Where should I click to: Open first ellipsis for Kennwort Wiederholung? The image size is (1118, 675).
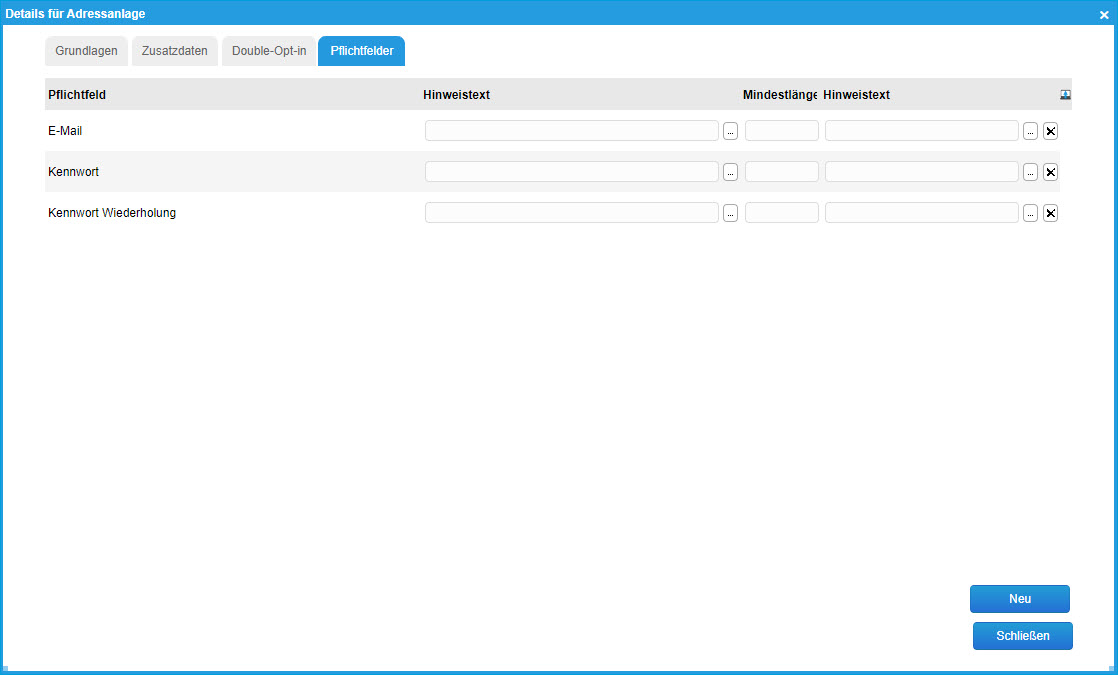(x=730, y=213)
